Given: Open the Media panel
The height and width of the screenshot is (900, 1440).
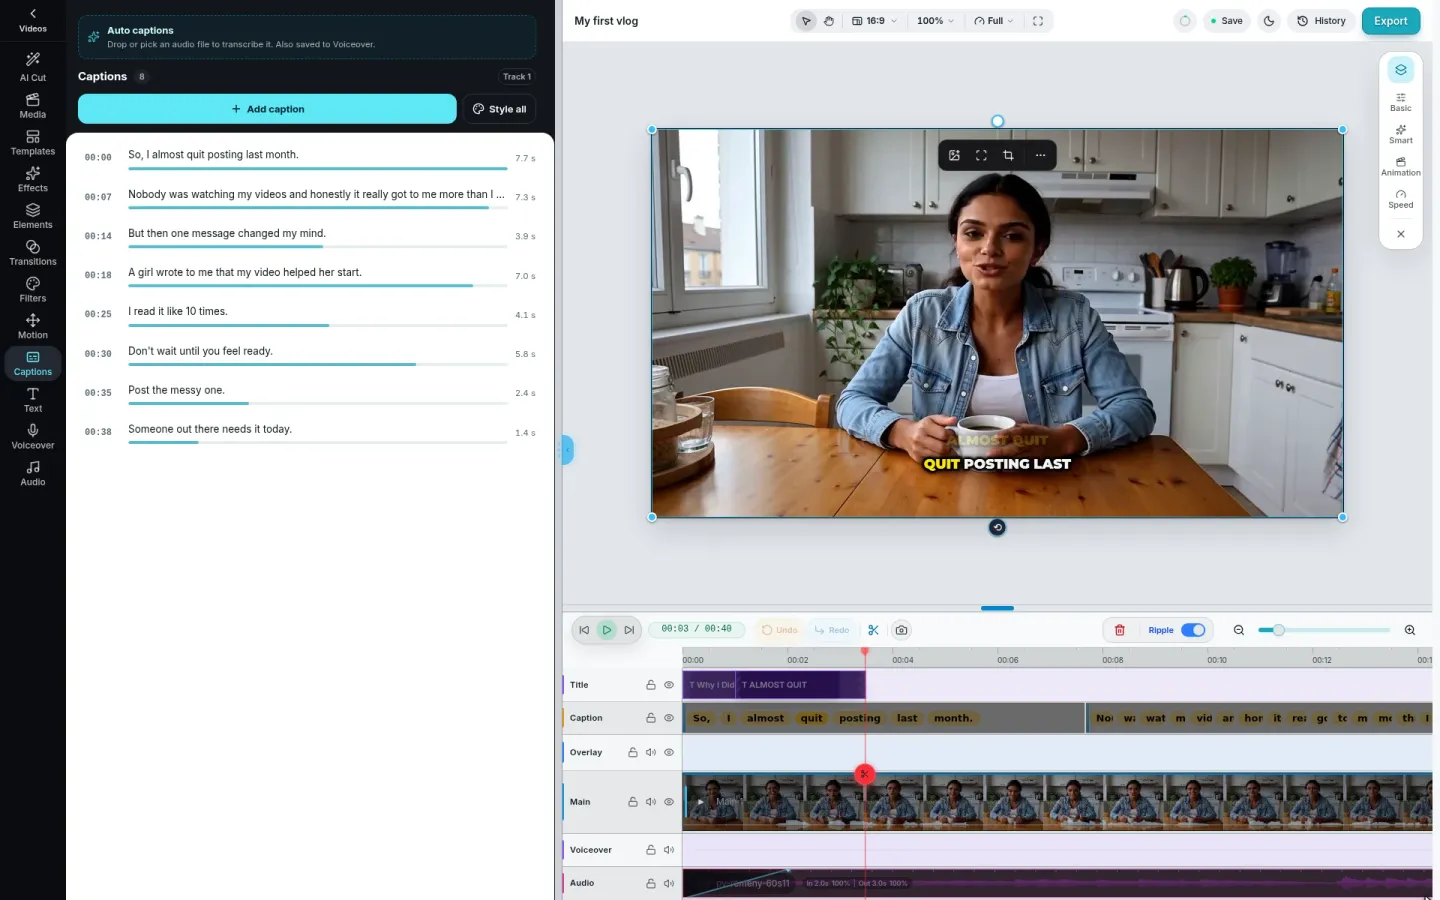Looking at the screenshot, I should pyautogui.click(x=33, y=105).
